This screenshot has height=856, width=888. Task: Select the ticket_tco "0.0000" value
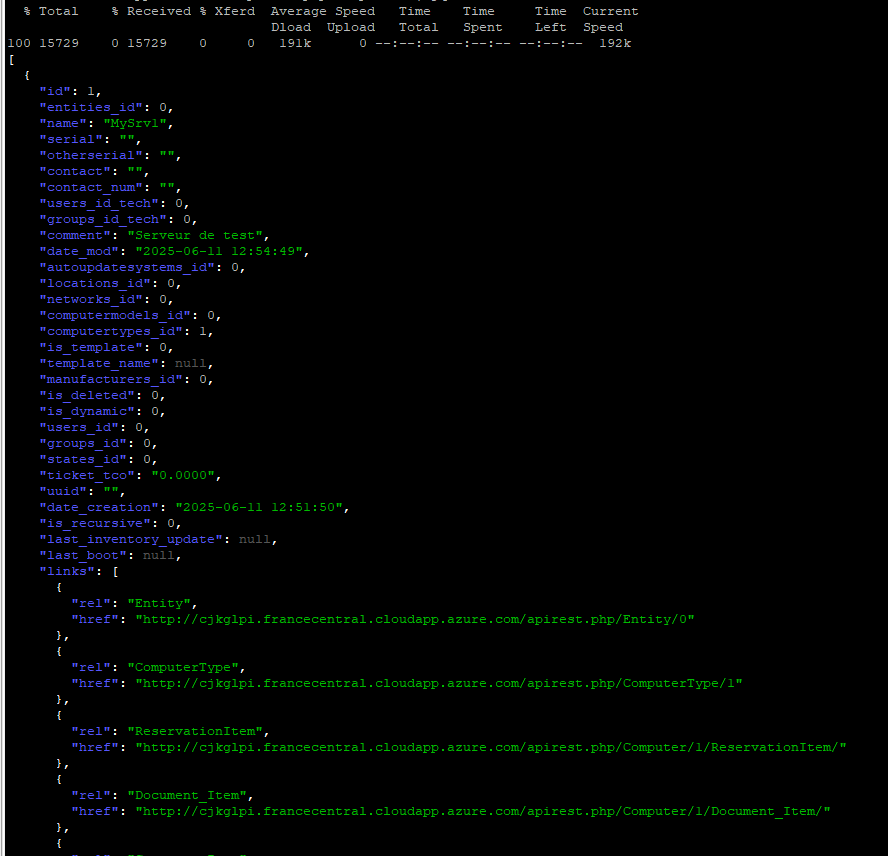point(186,476)
